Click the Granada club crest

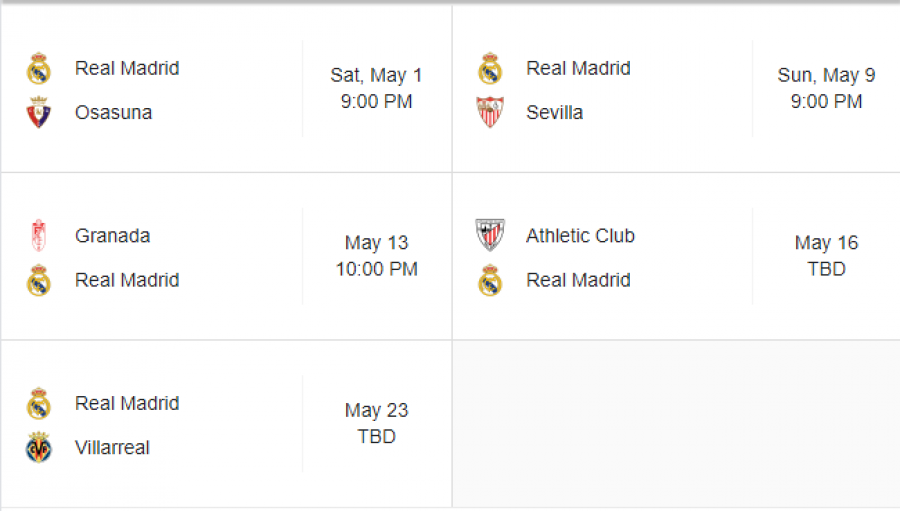(38, 235)
